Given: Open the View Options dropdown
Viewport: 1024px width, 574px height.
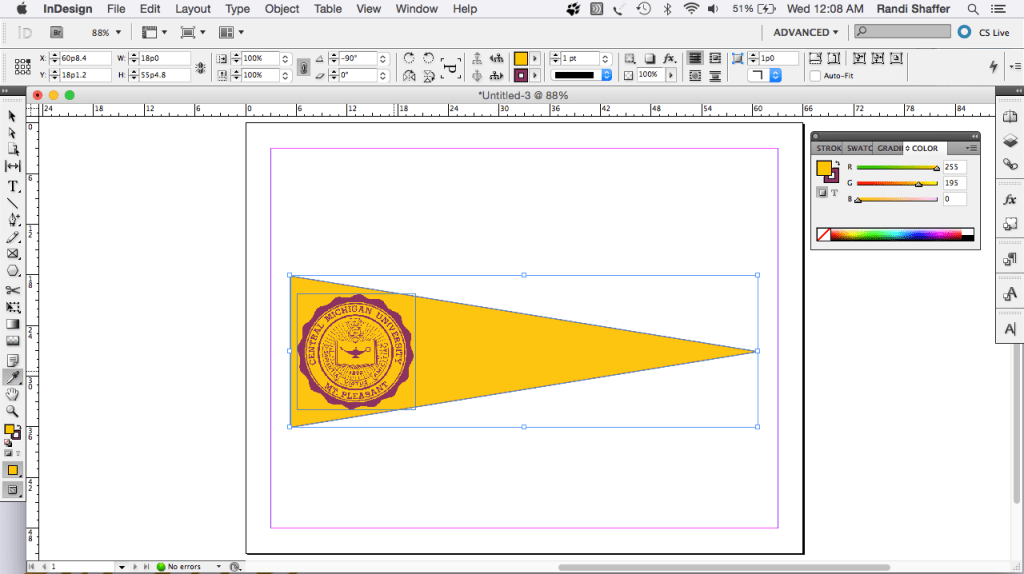Looking at the screenshot, I should tap(154, 32).
